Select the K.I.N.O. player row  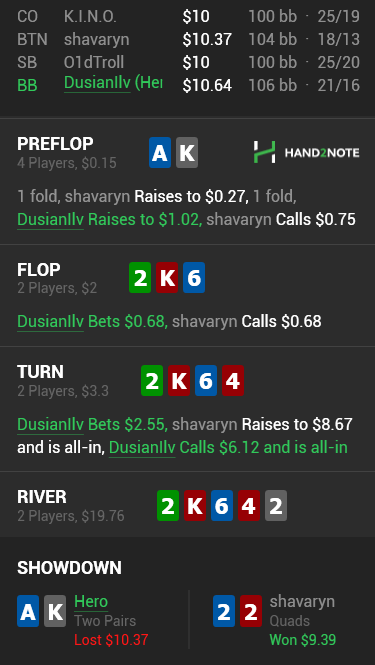coord(188,17)
